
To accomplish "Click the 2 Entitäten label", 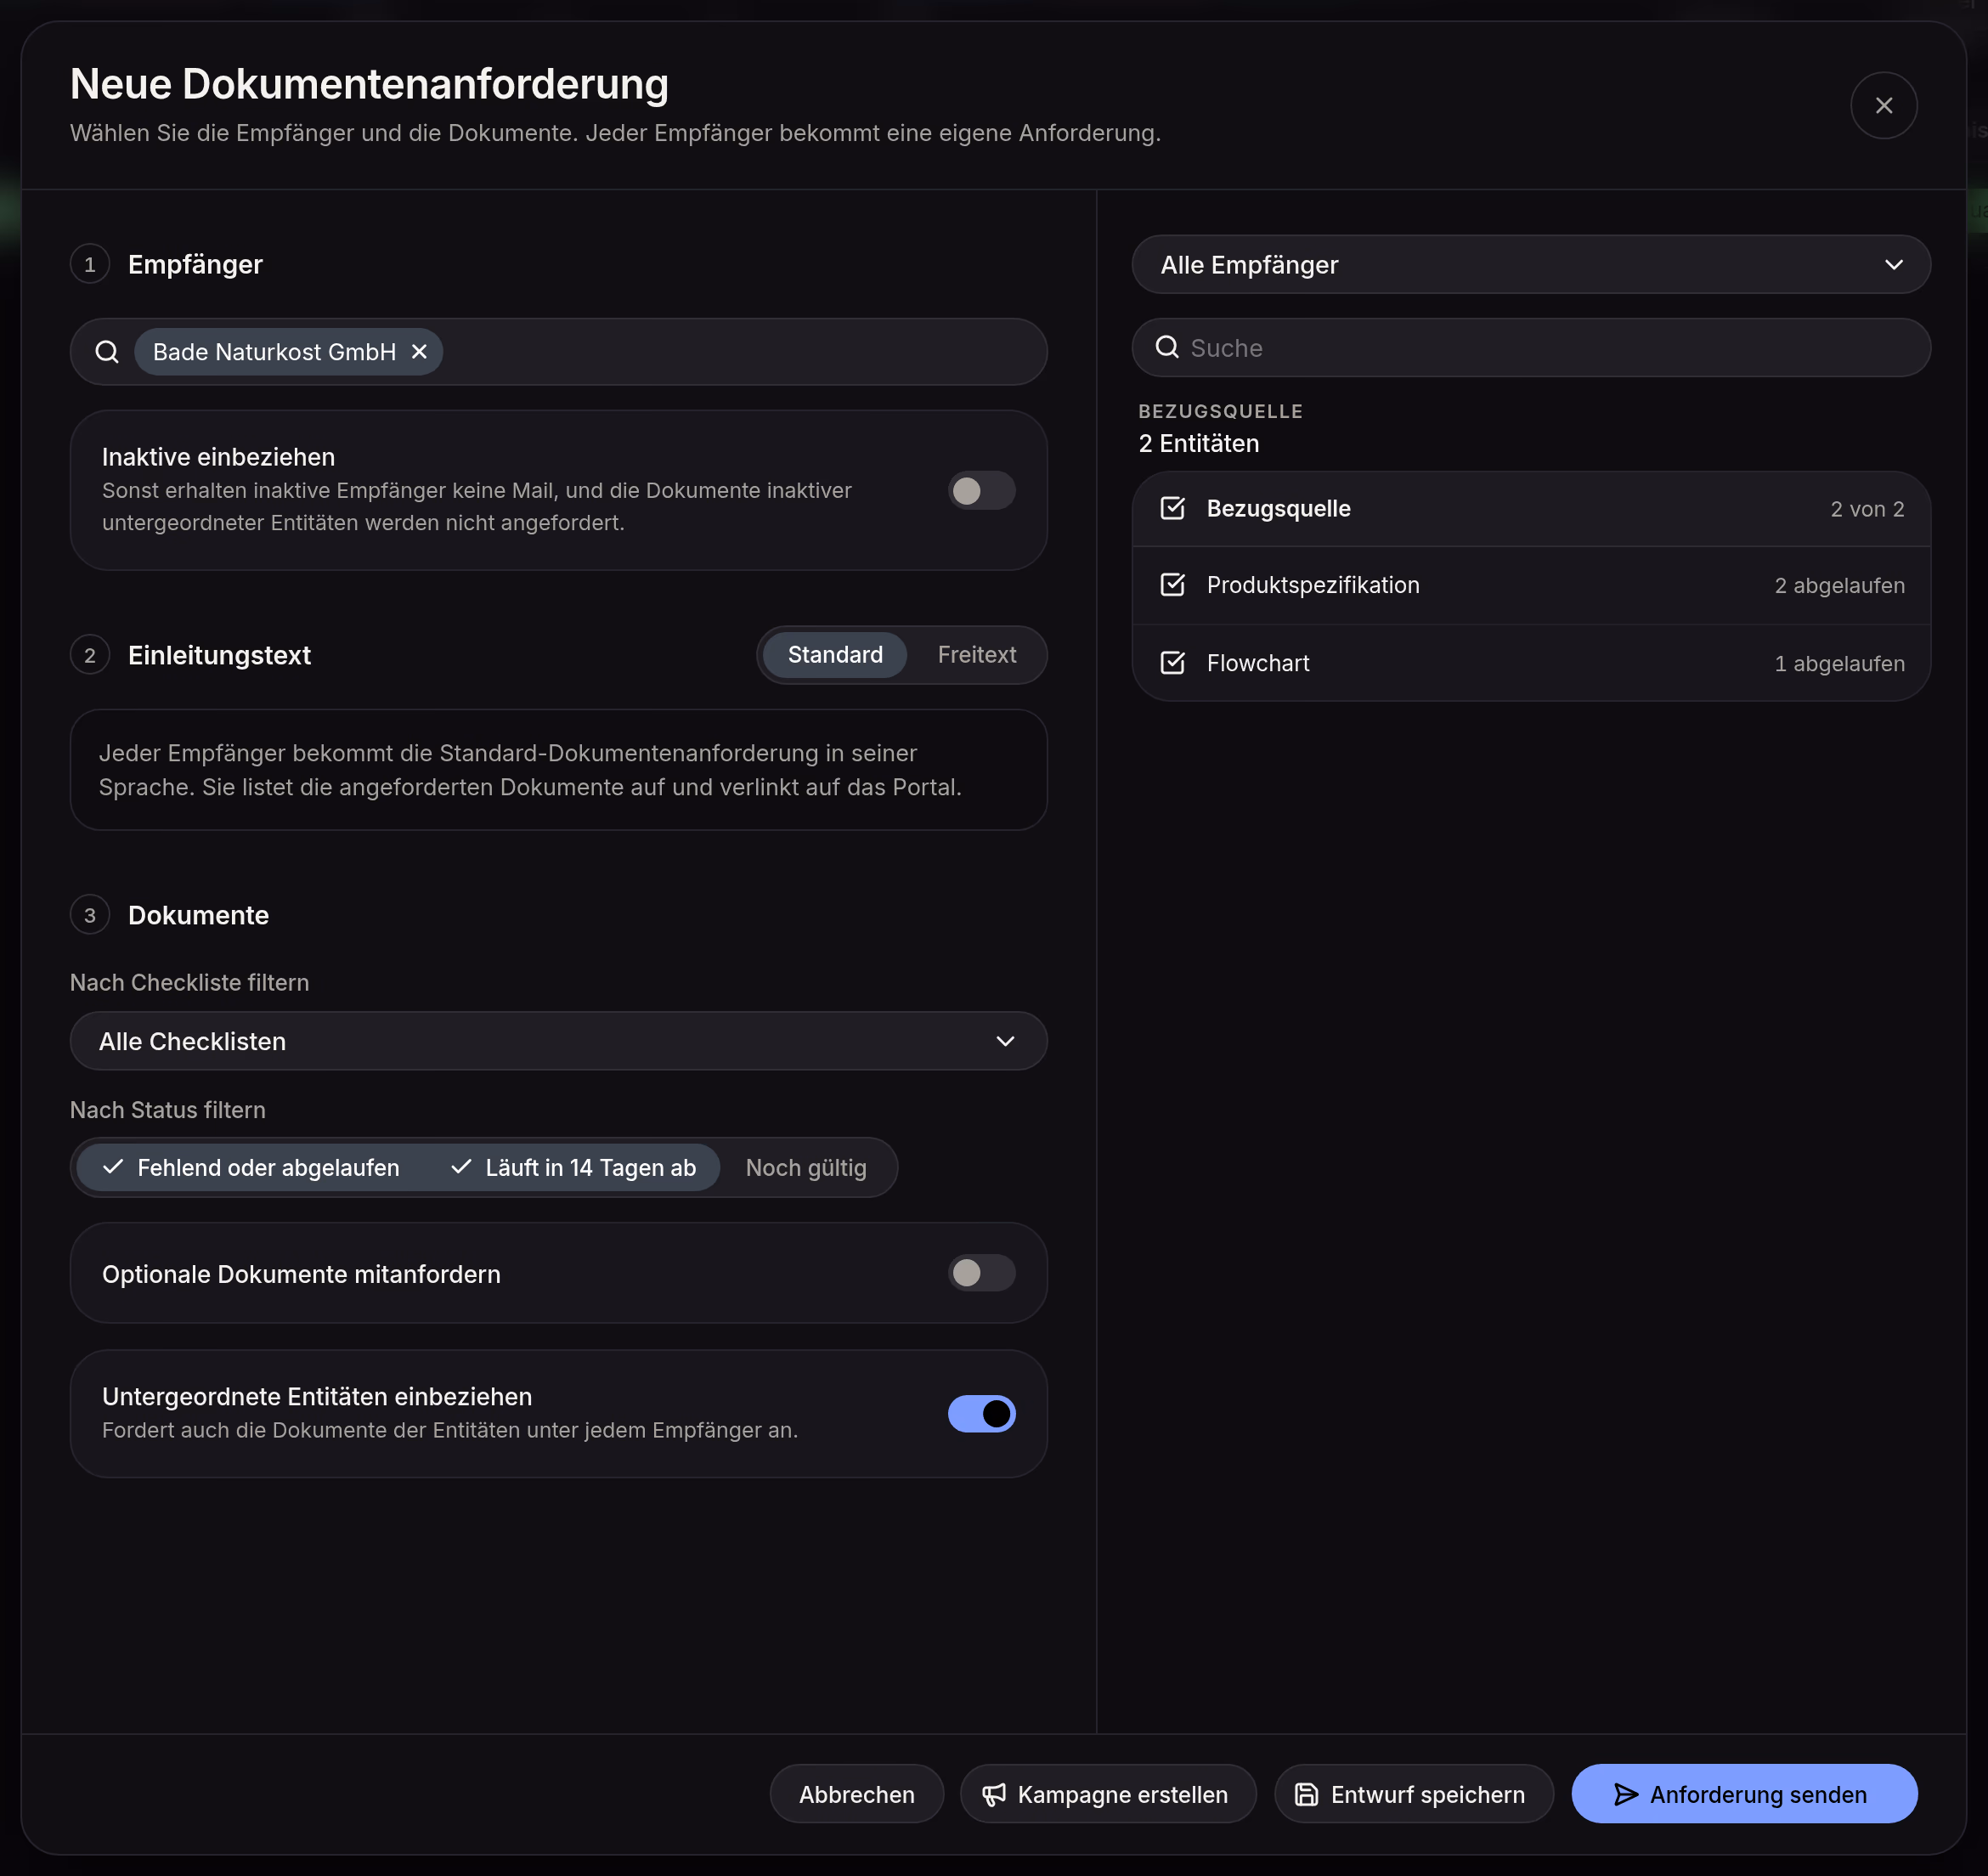I will (1198, 443).
